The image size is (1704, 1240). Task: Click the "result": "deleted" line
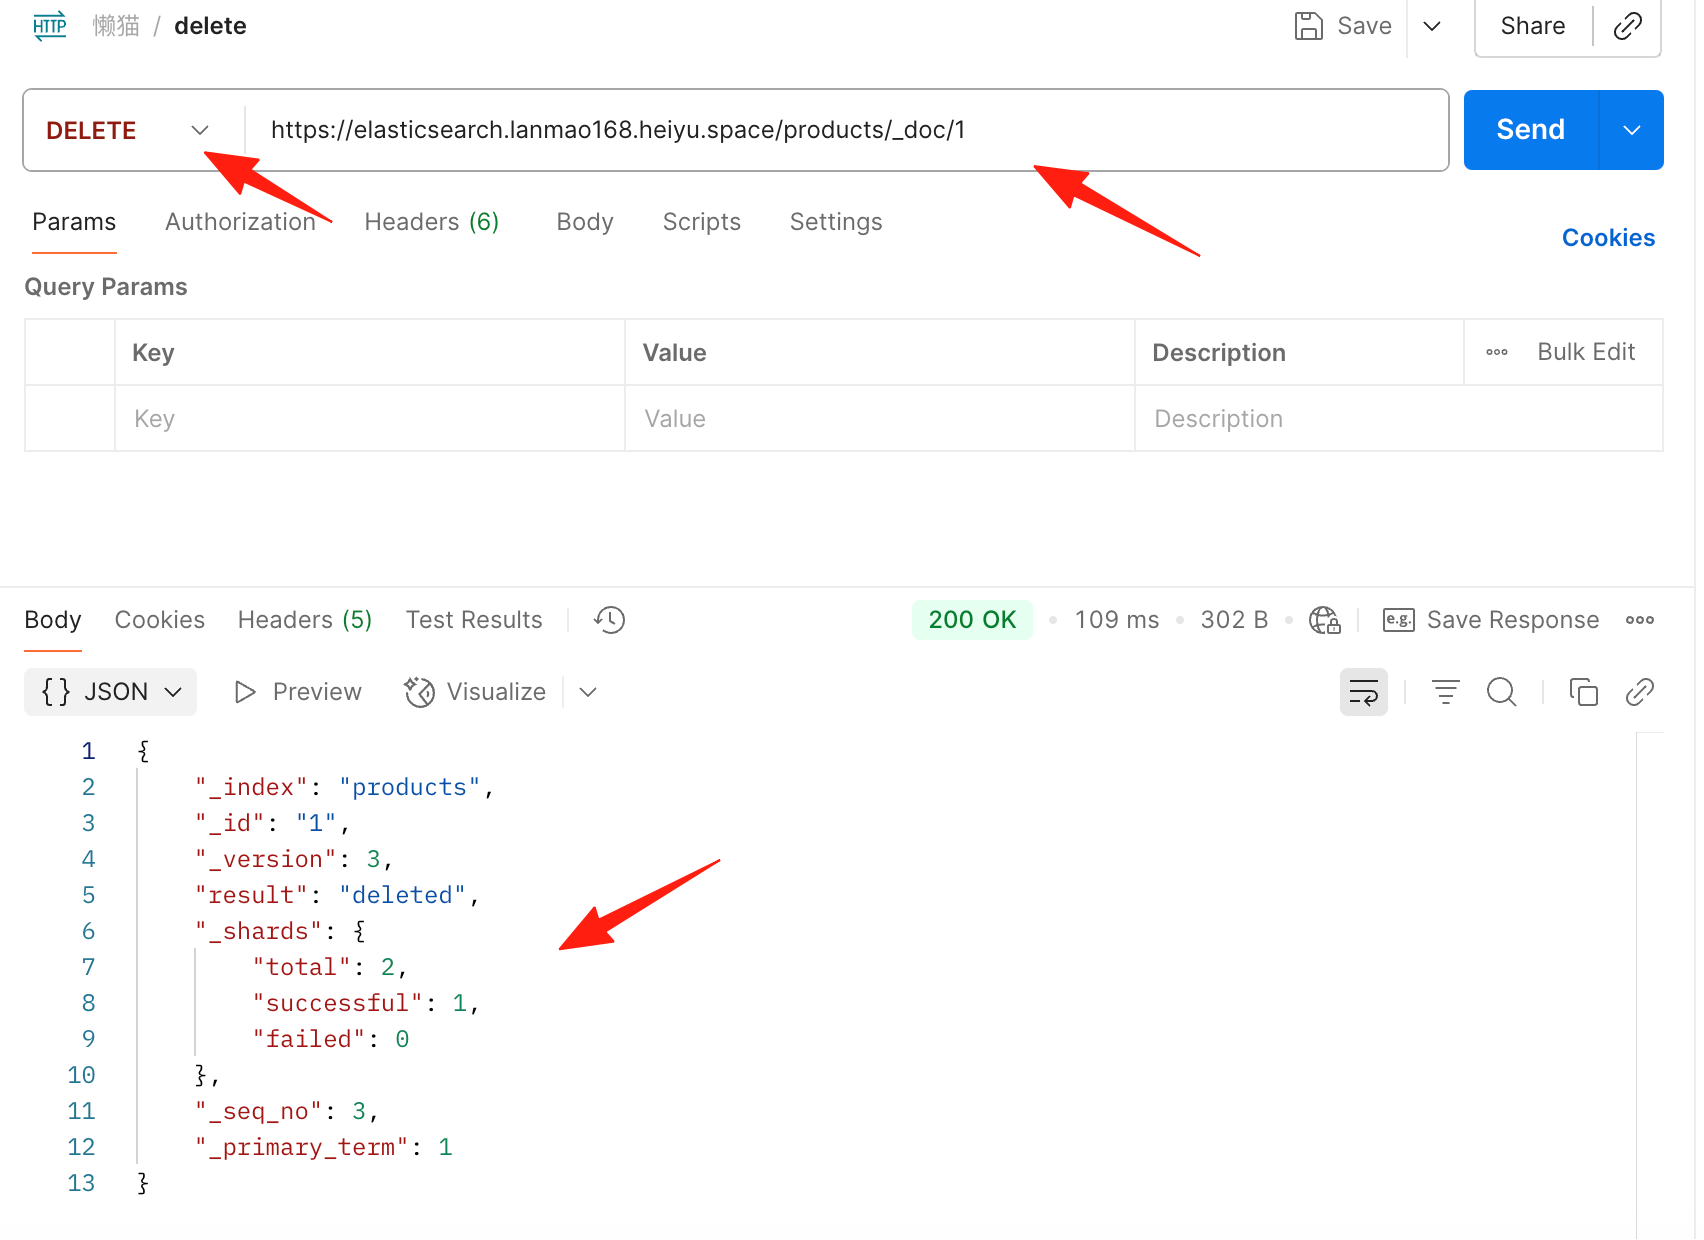coord(337,895)
